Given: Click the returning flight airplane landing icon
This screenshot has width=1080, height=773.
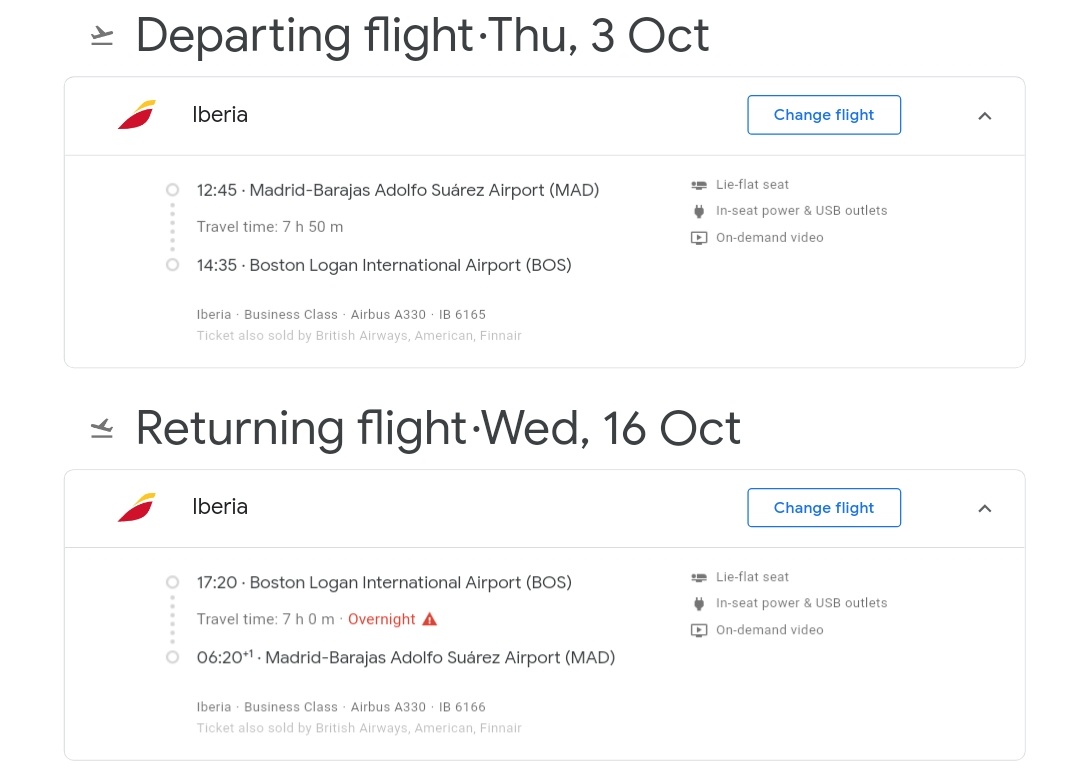Looking at the screenshot, I should [x=101, y=429].
